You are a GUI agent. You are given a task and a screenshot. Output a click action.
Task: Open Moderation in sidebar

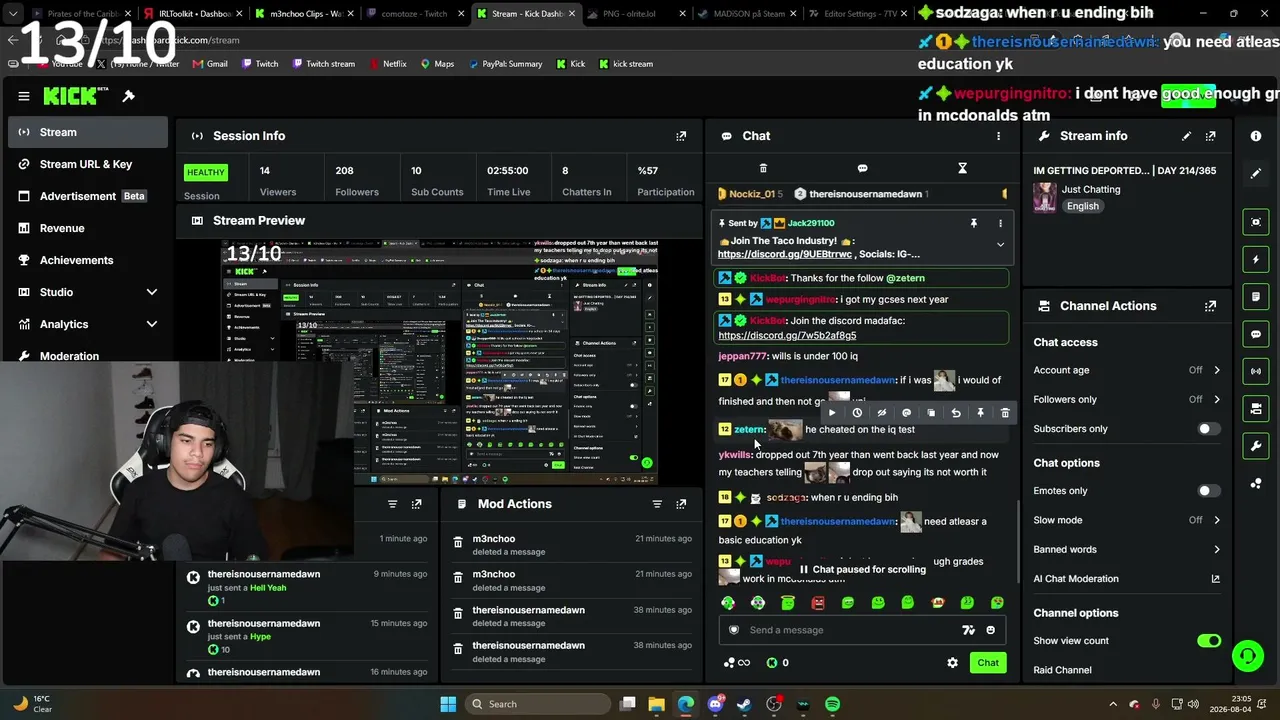point(88,355)
